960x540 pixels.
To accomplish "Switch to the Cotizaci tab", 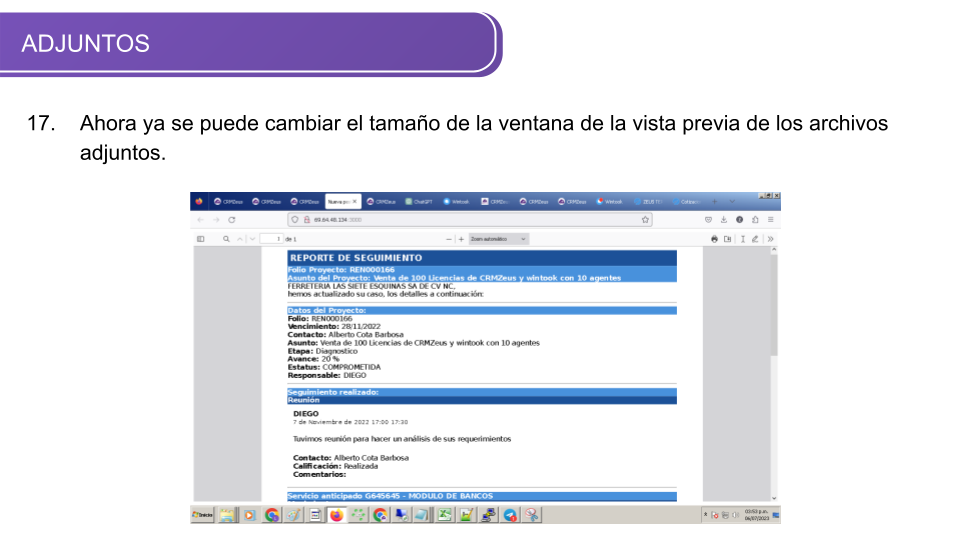I will 686,201.
